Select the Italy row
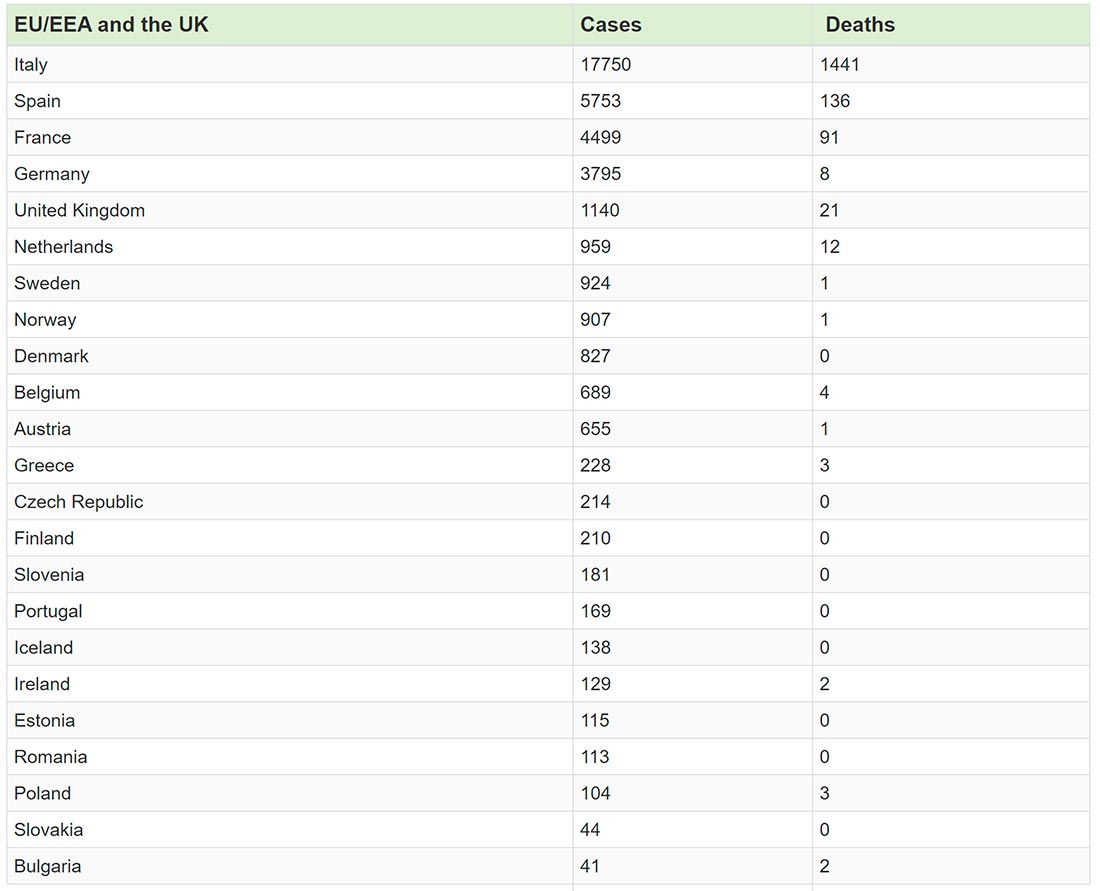Screen dimensions: 1100x891 300,64
